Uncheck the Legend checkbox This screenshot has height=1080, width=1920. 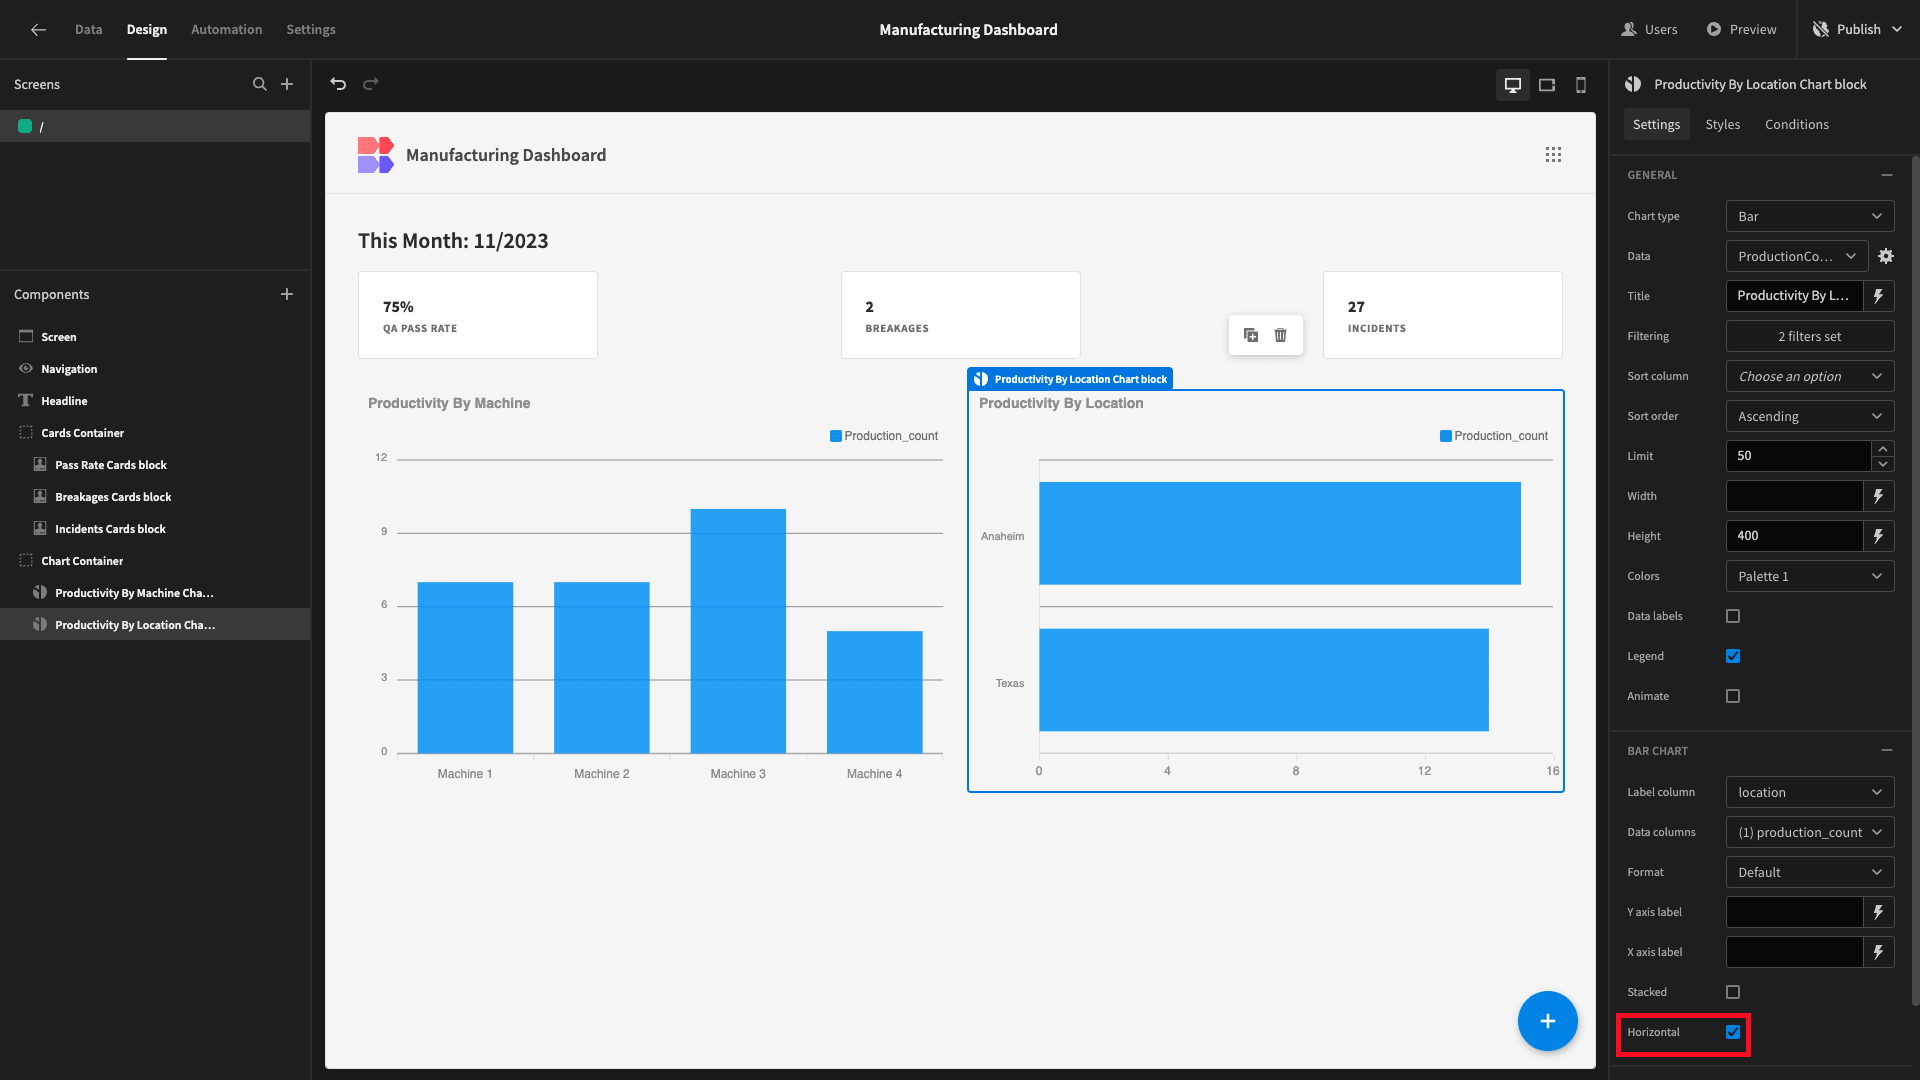[1733, 656]
